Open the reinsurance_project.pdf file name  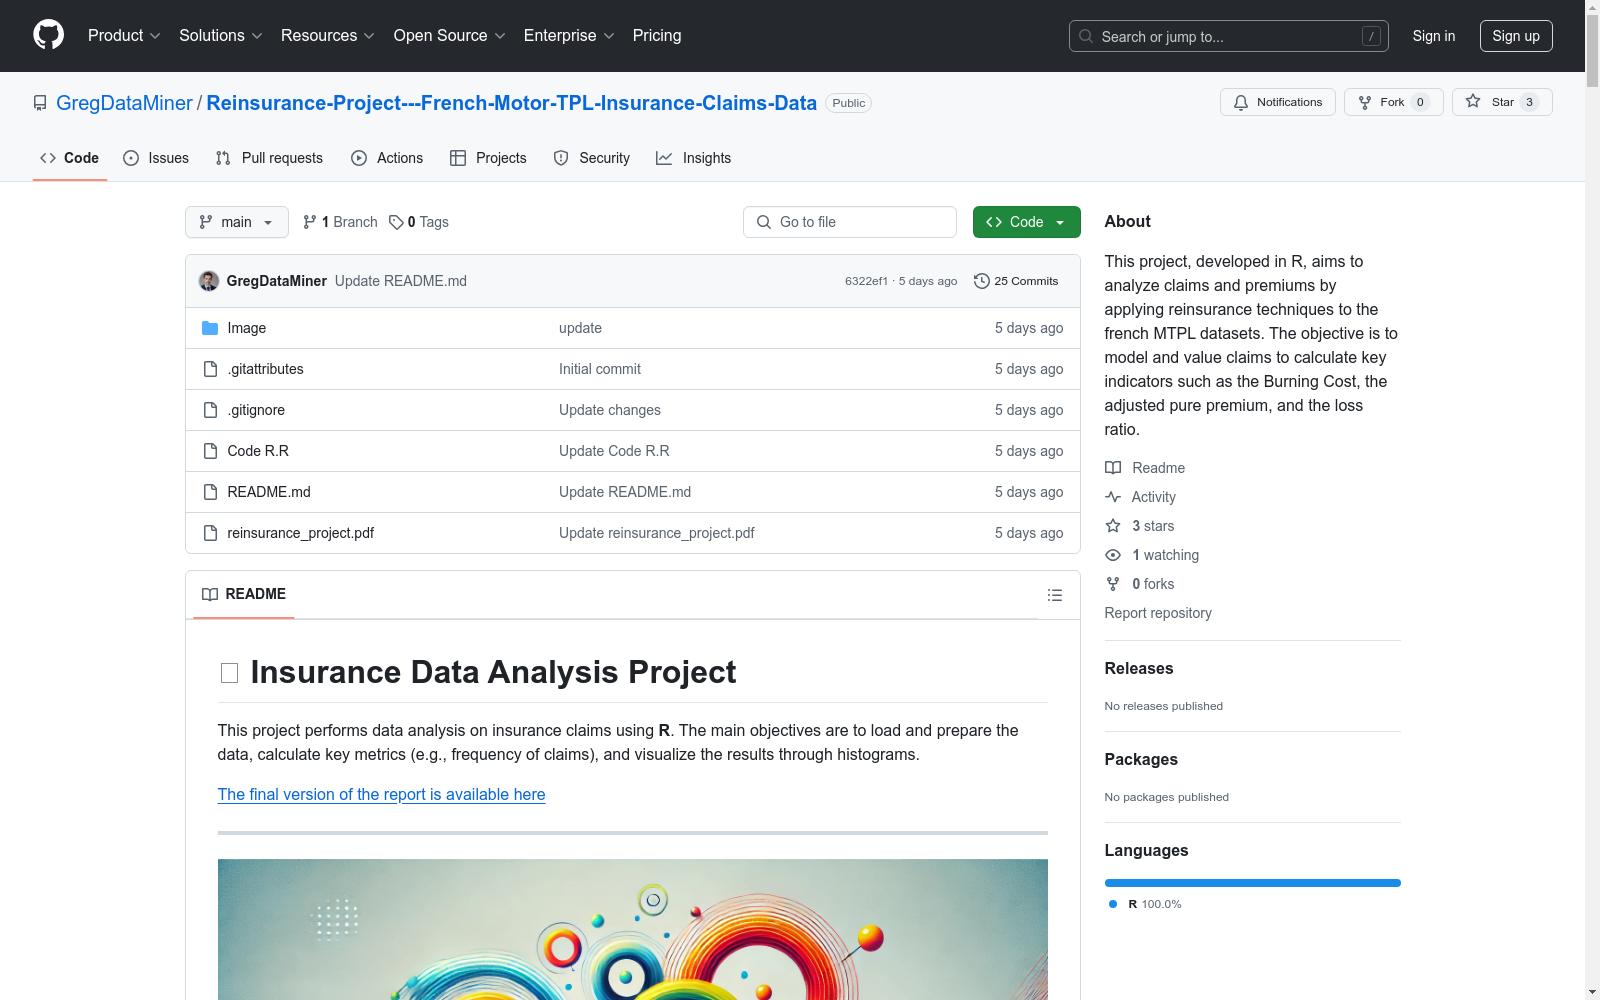click(x=301, y=533)
